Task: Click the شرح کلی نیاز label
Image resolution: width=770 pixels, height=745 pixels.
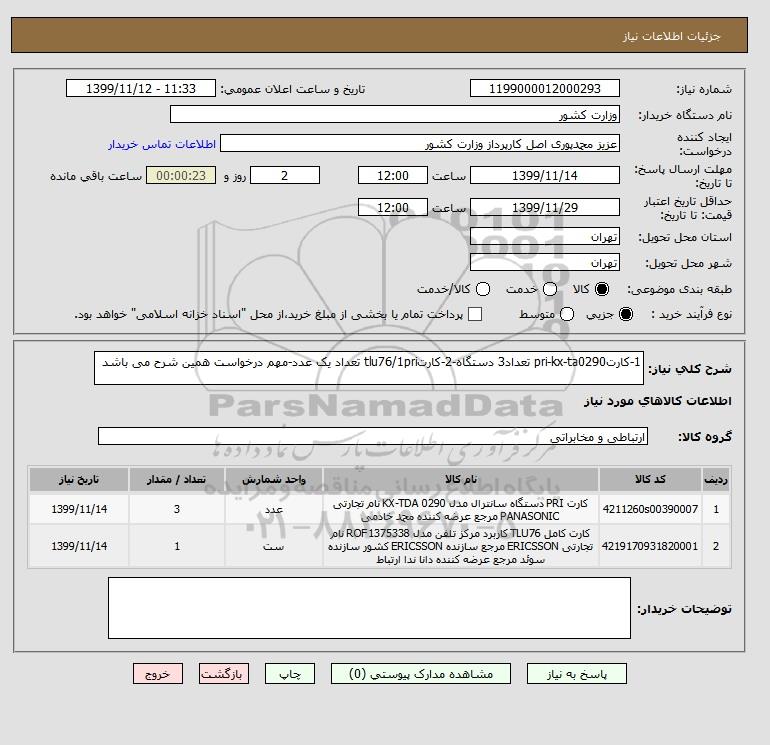Action: tap(690, 369)
